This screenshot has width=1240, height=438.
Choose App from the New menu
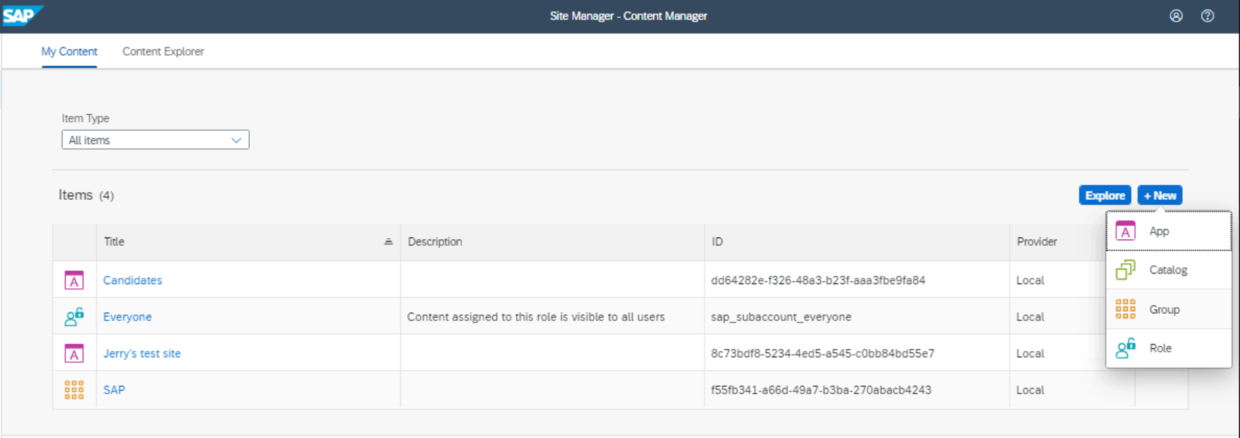tap(1169, 231)
